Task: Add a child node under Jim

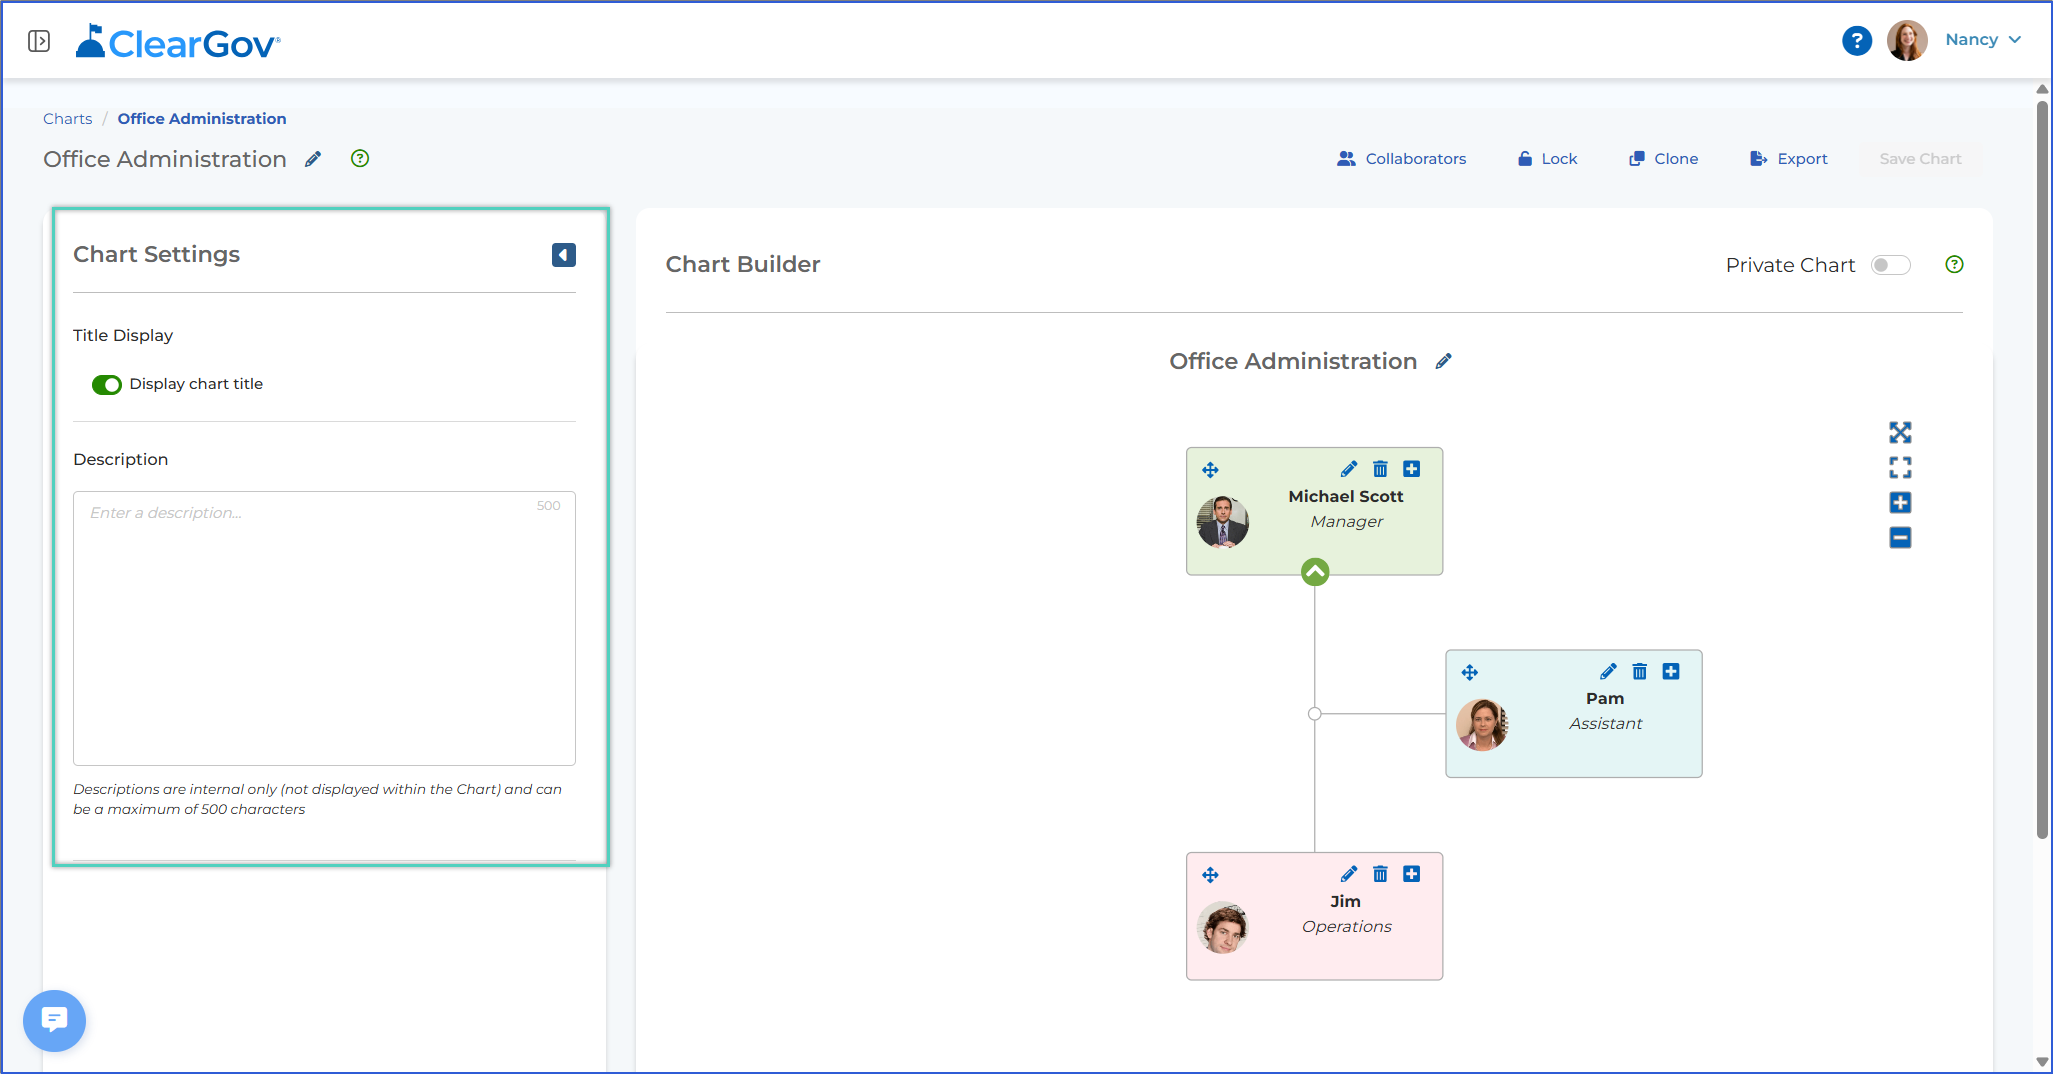Action: coord(1412,874)
